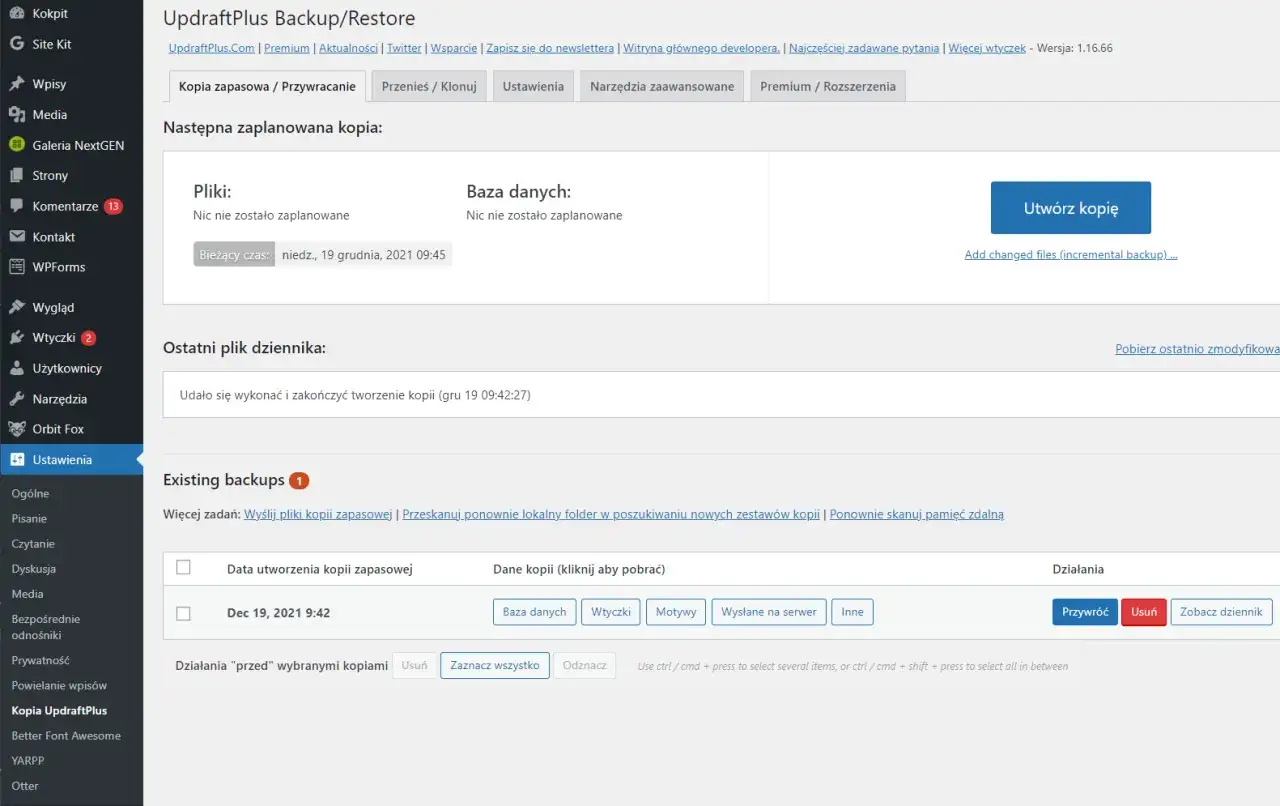Click the greyed Usuń button below the table
Image resolution: width=1280 pixels, height=806 pixels.
point(415,665)
